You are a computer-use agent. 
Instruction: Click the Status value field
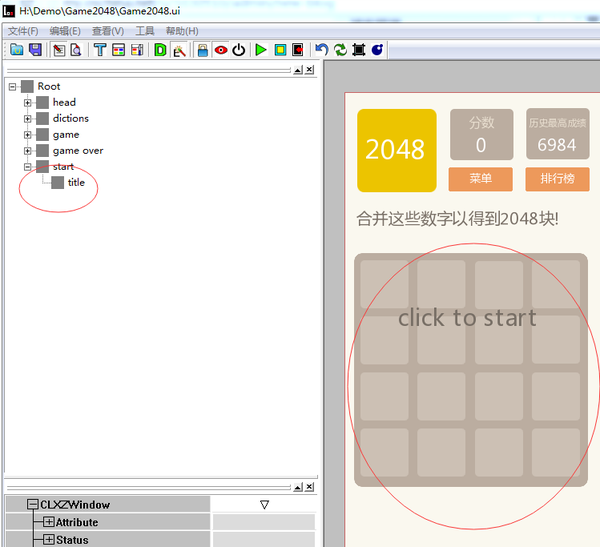[264, 539]
